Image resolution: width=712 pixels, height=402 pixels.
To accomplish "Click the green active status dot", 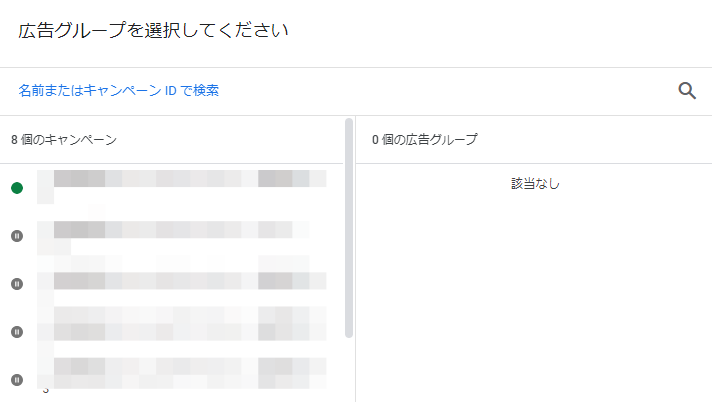I will click(17, 188).
